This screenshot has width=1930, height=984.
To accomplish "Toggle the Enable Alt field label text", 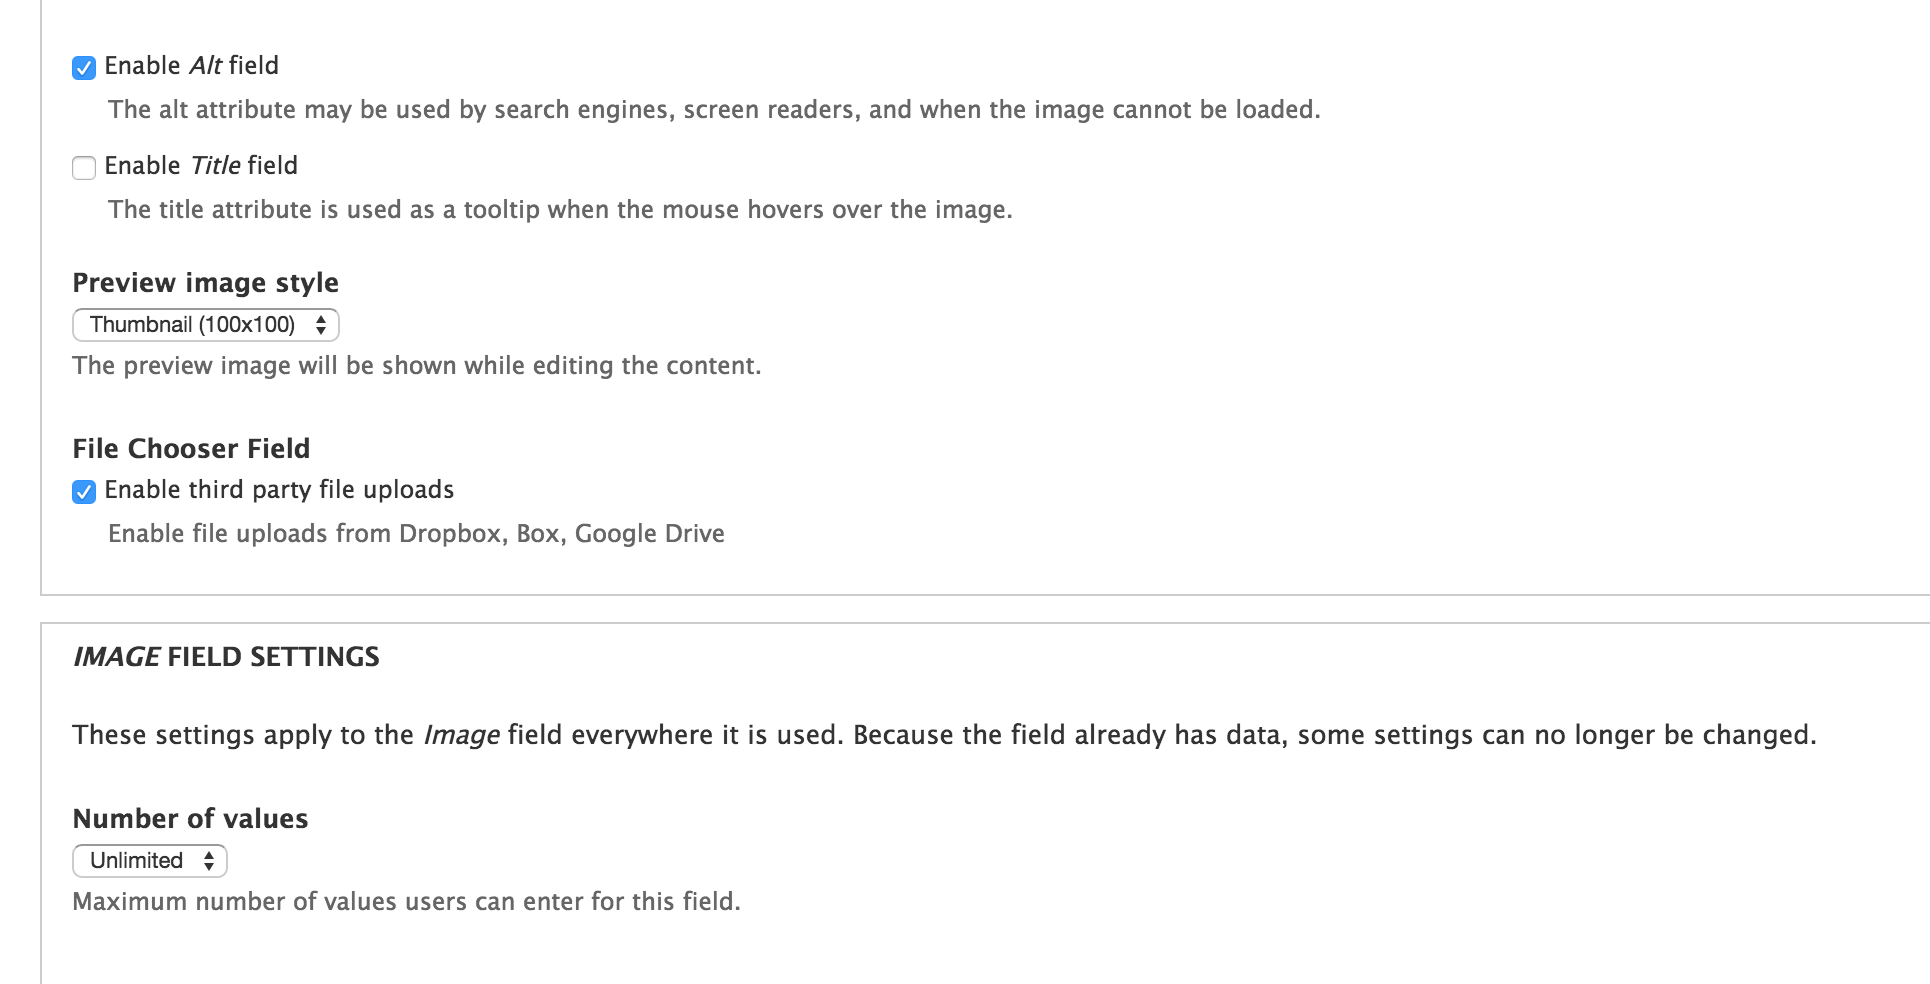I will point(191,65).
